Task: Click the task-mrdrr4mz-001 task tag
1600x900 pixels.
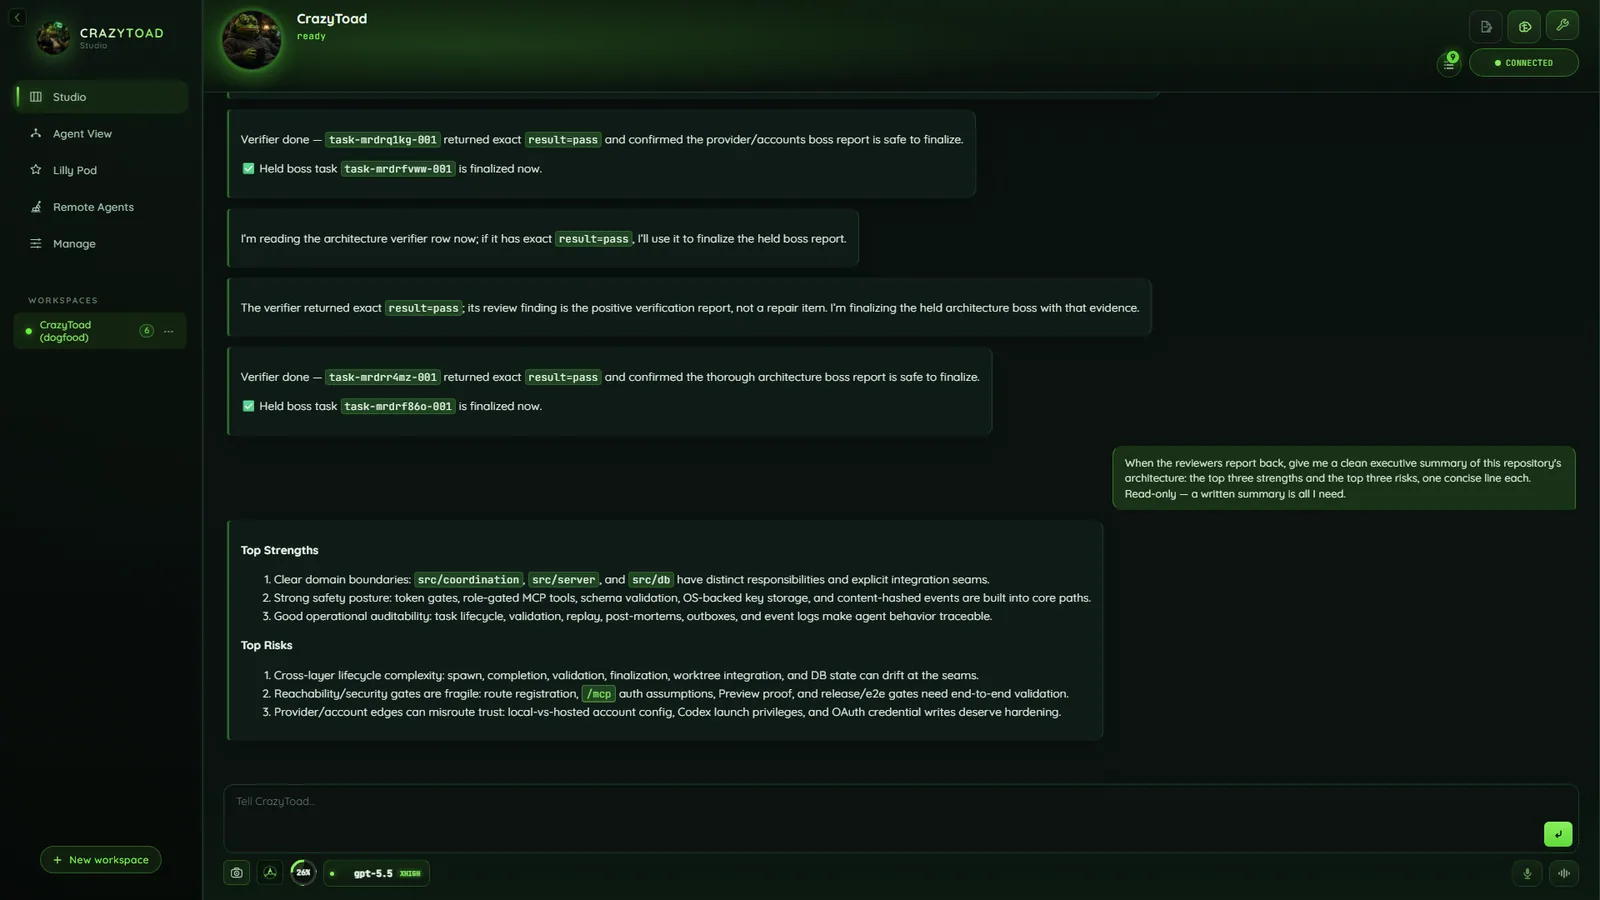Action: (383, 377)
